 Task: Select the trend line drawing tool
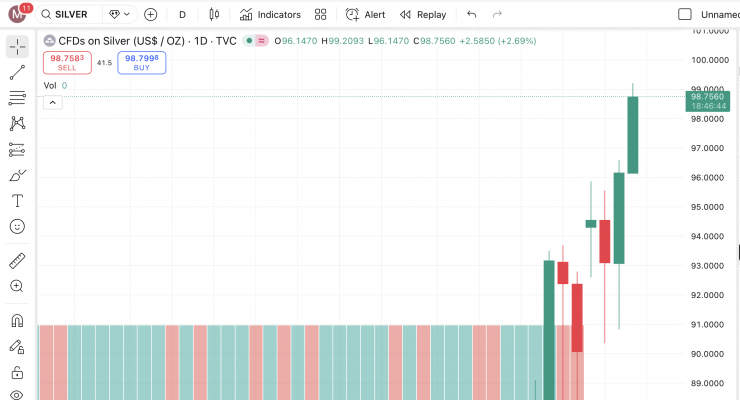click(17, 73)
